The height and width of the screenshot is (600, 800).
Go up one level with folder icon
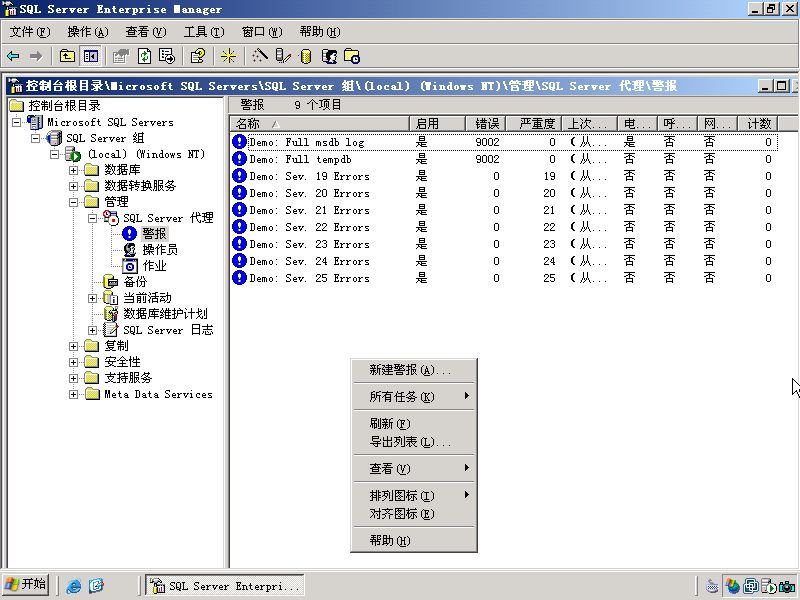tap(67, 56)
